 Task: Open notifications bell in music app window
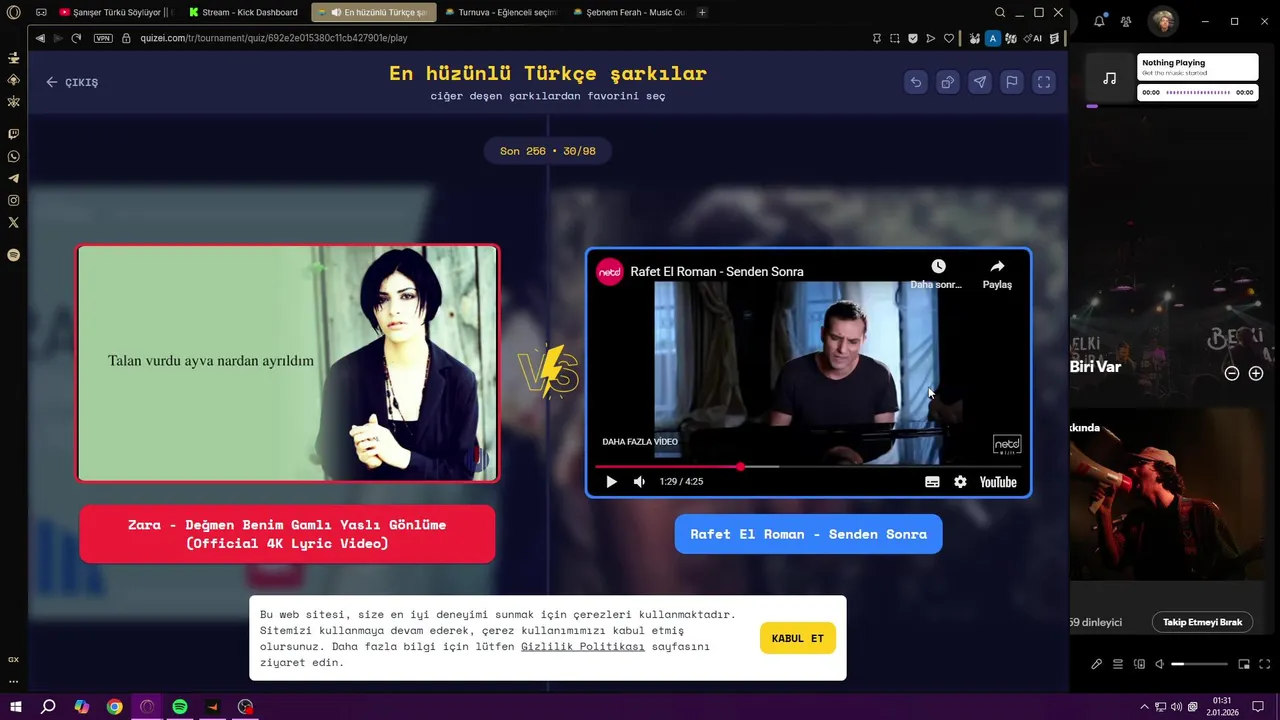click(1099, 21)
